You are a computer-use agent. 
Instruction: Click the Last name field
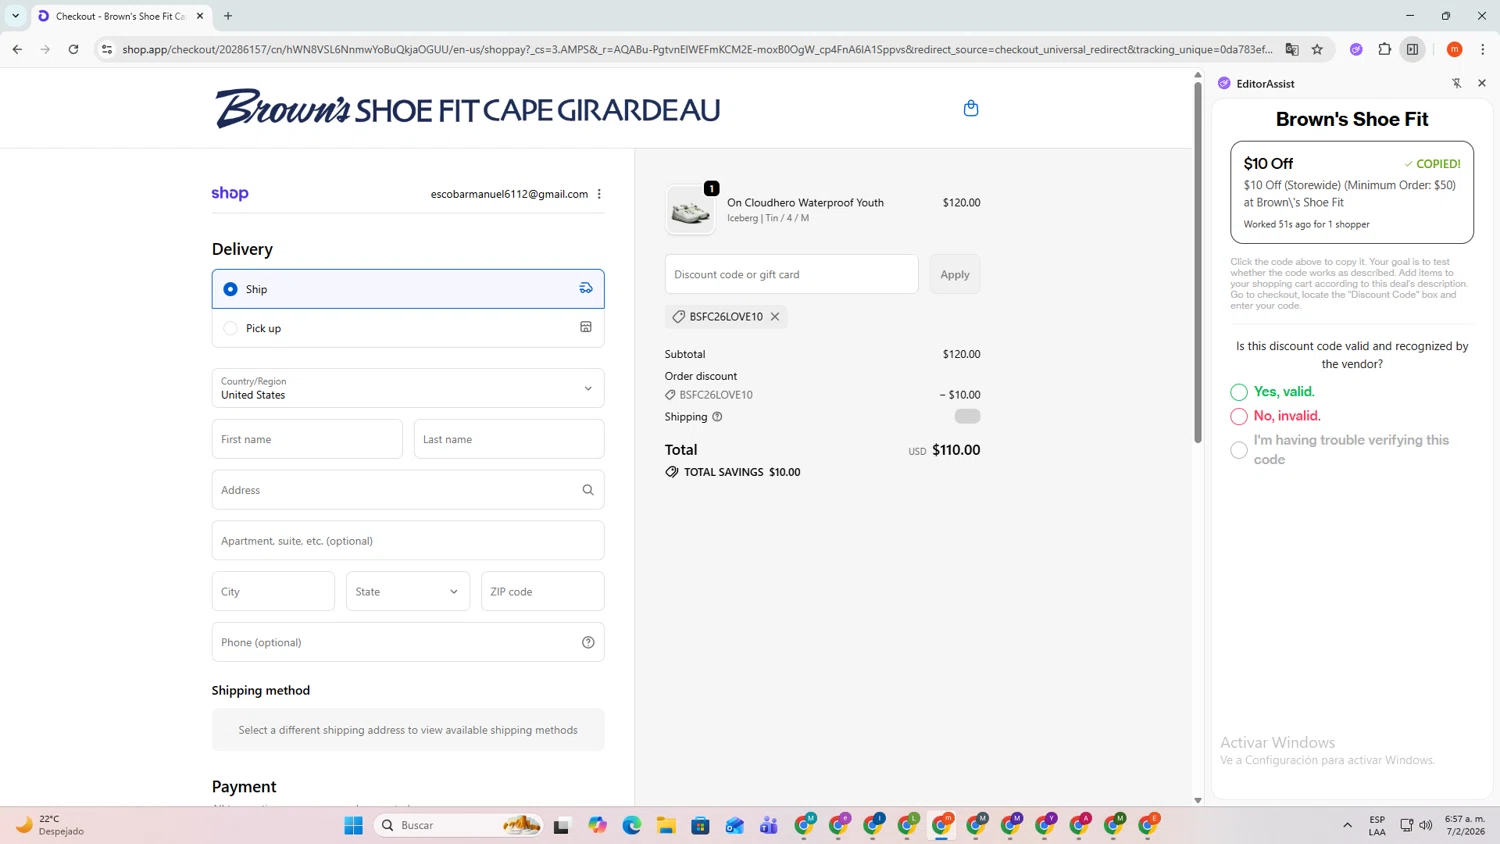509,439
